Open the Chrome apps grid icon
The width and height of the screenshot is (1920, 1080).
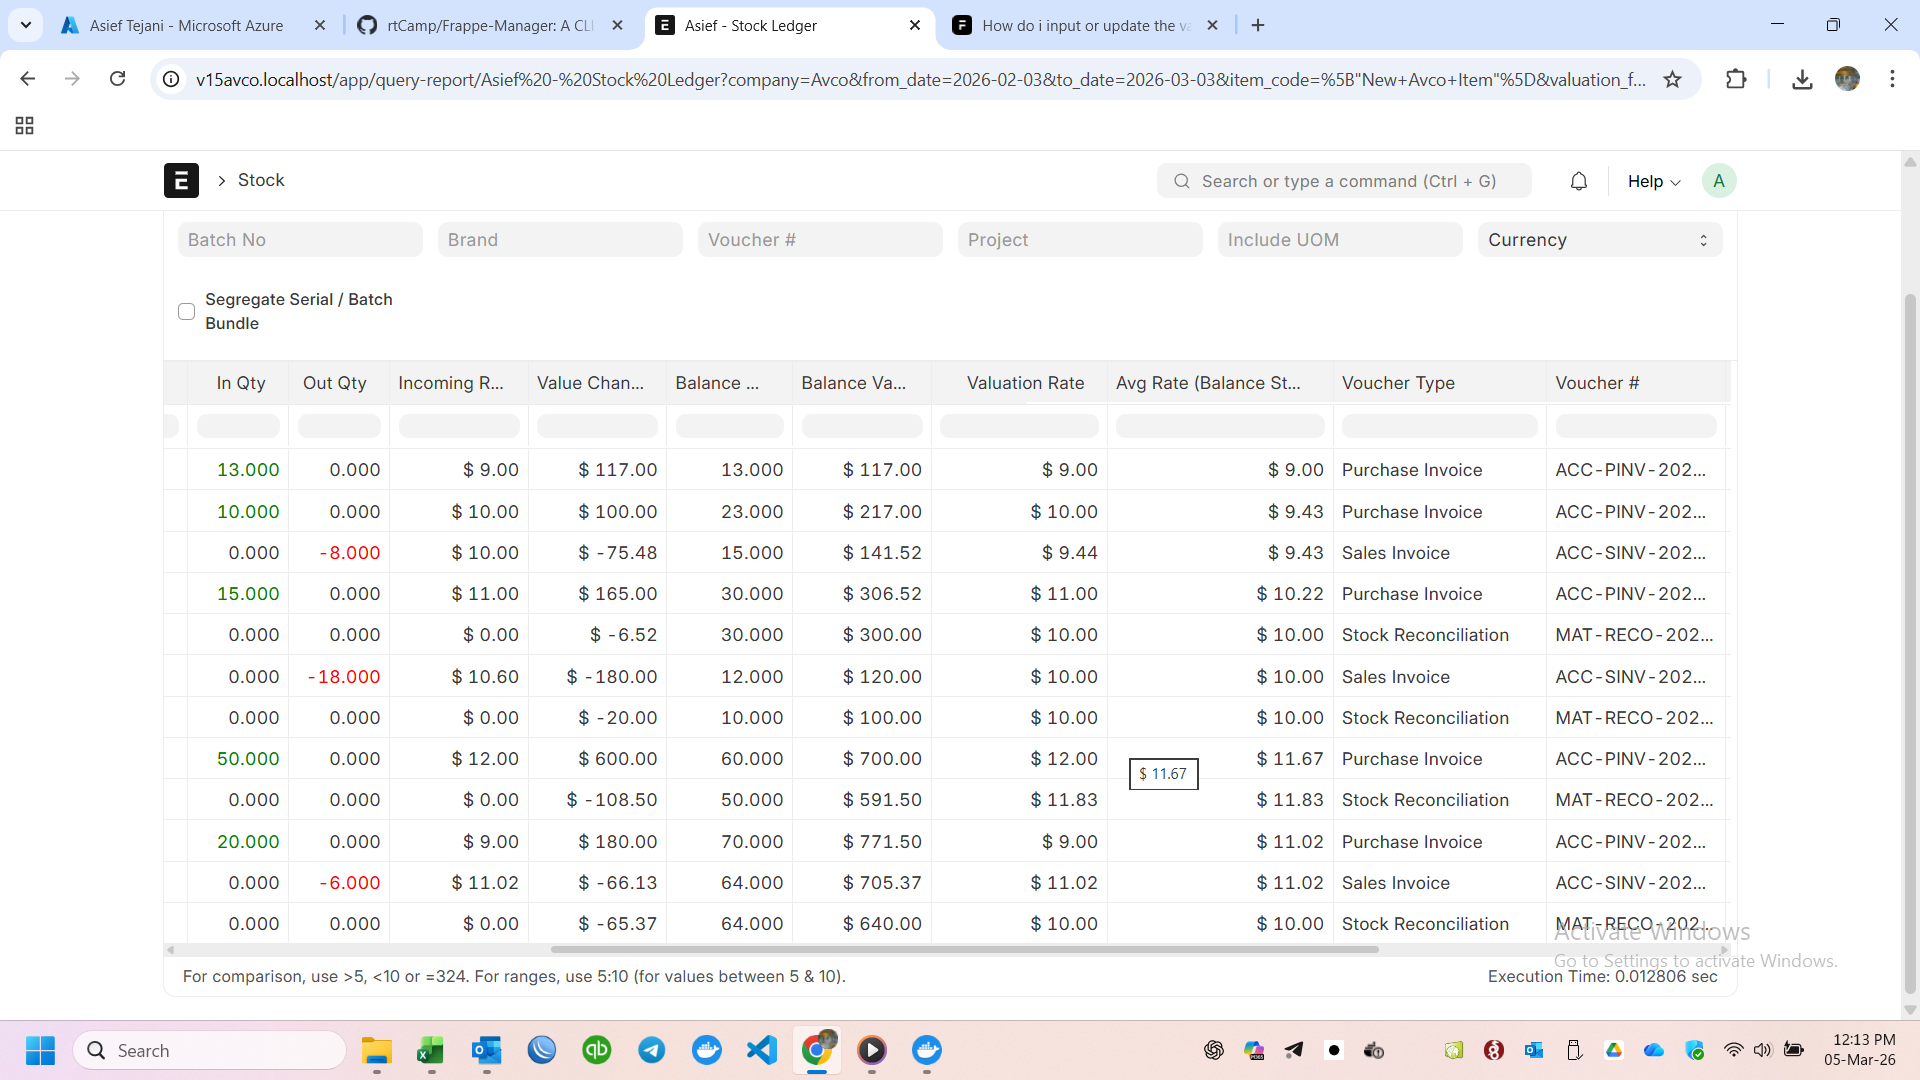click(x=25, y=126)
